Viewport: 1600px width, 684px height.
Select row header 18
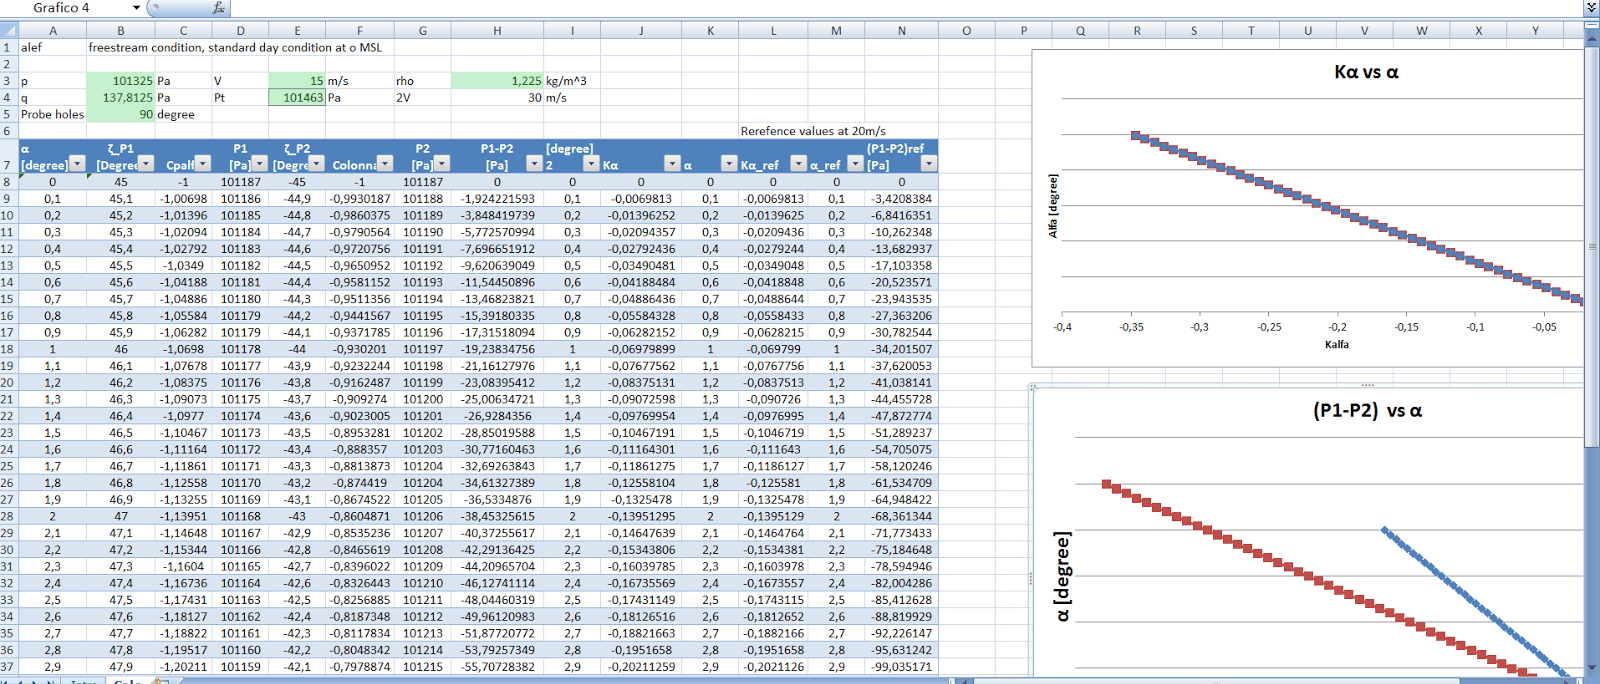tap(8, 349)
